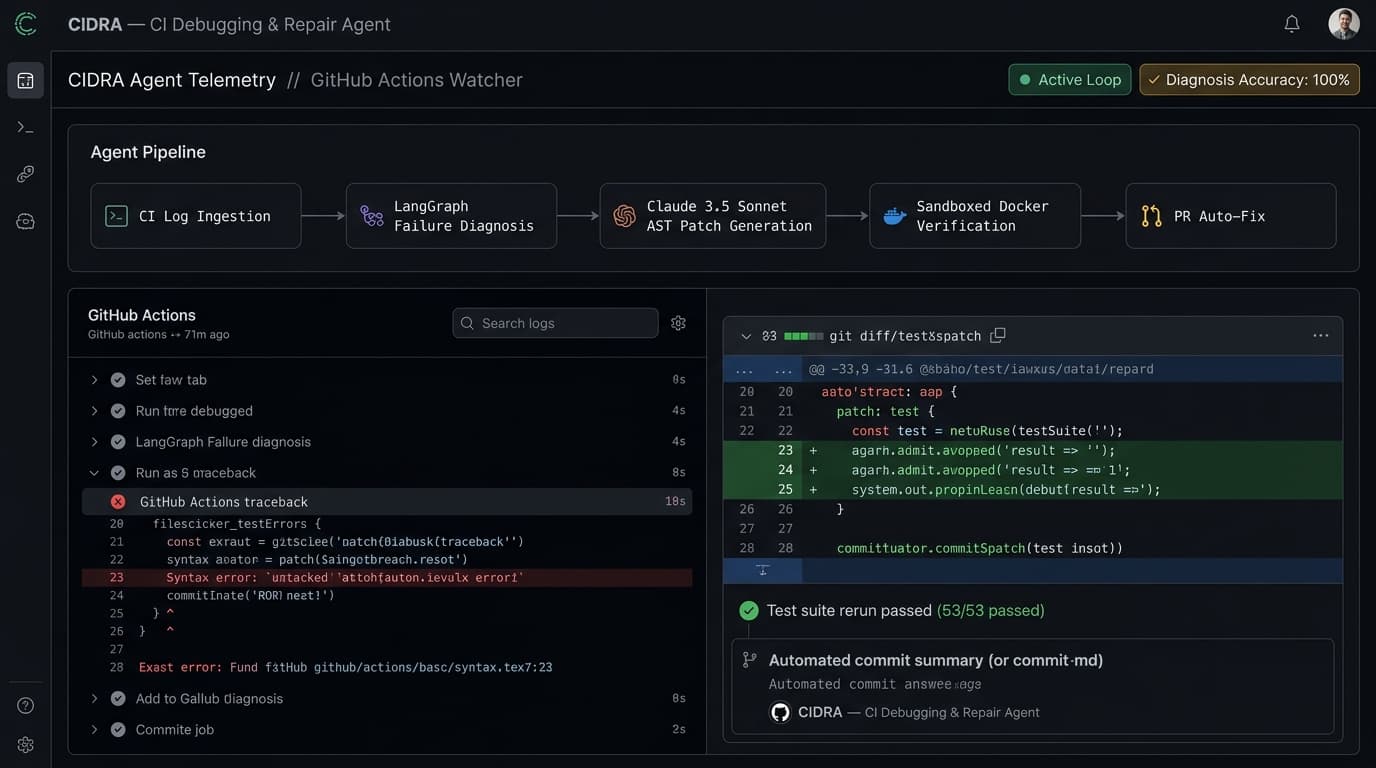This screenshot has height=768, width=1376.
Task: Click the Search logs field
Action: (555, 323)
